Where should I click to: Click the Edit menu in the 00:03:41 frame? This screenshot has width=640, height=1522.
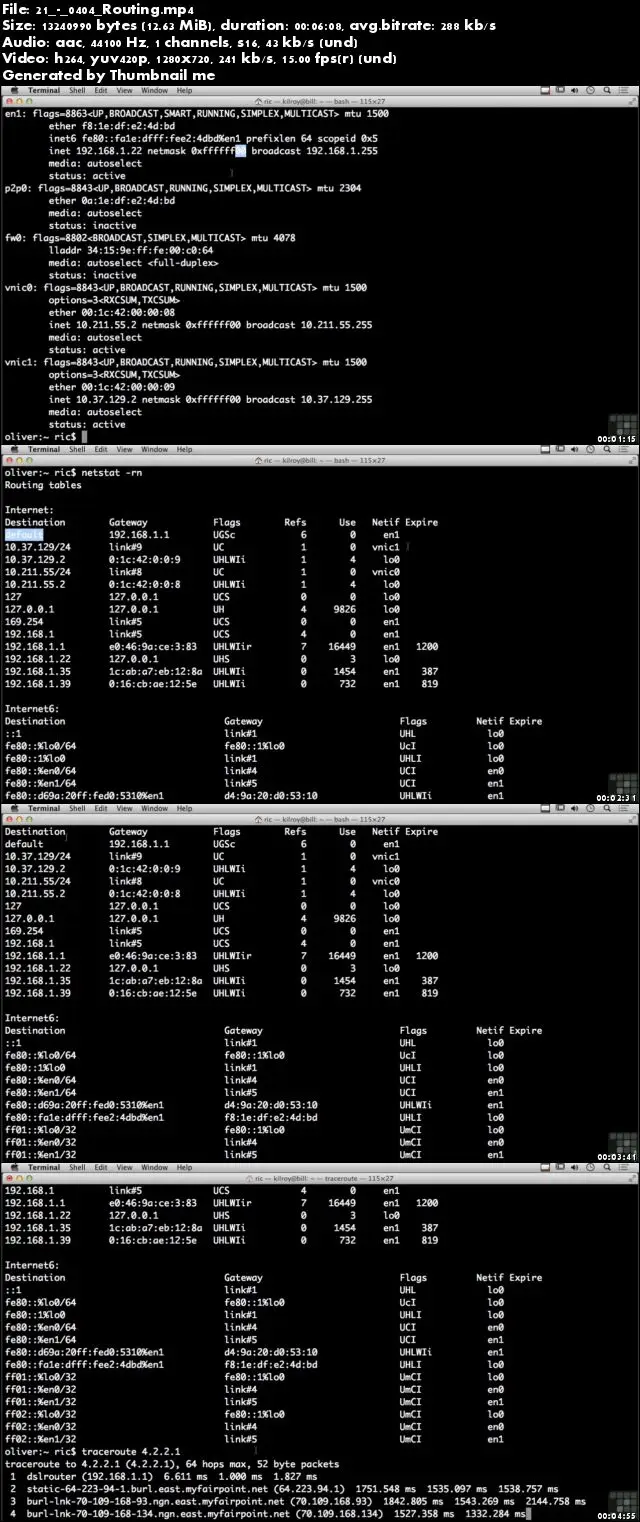(101, 809)
